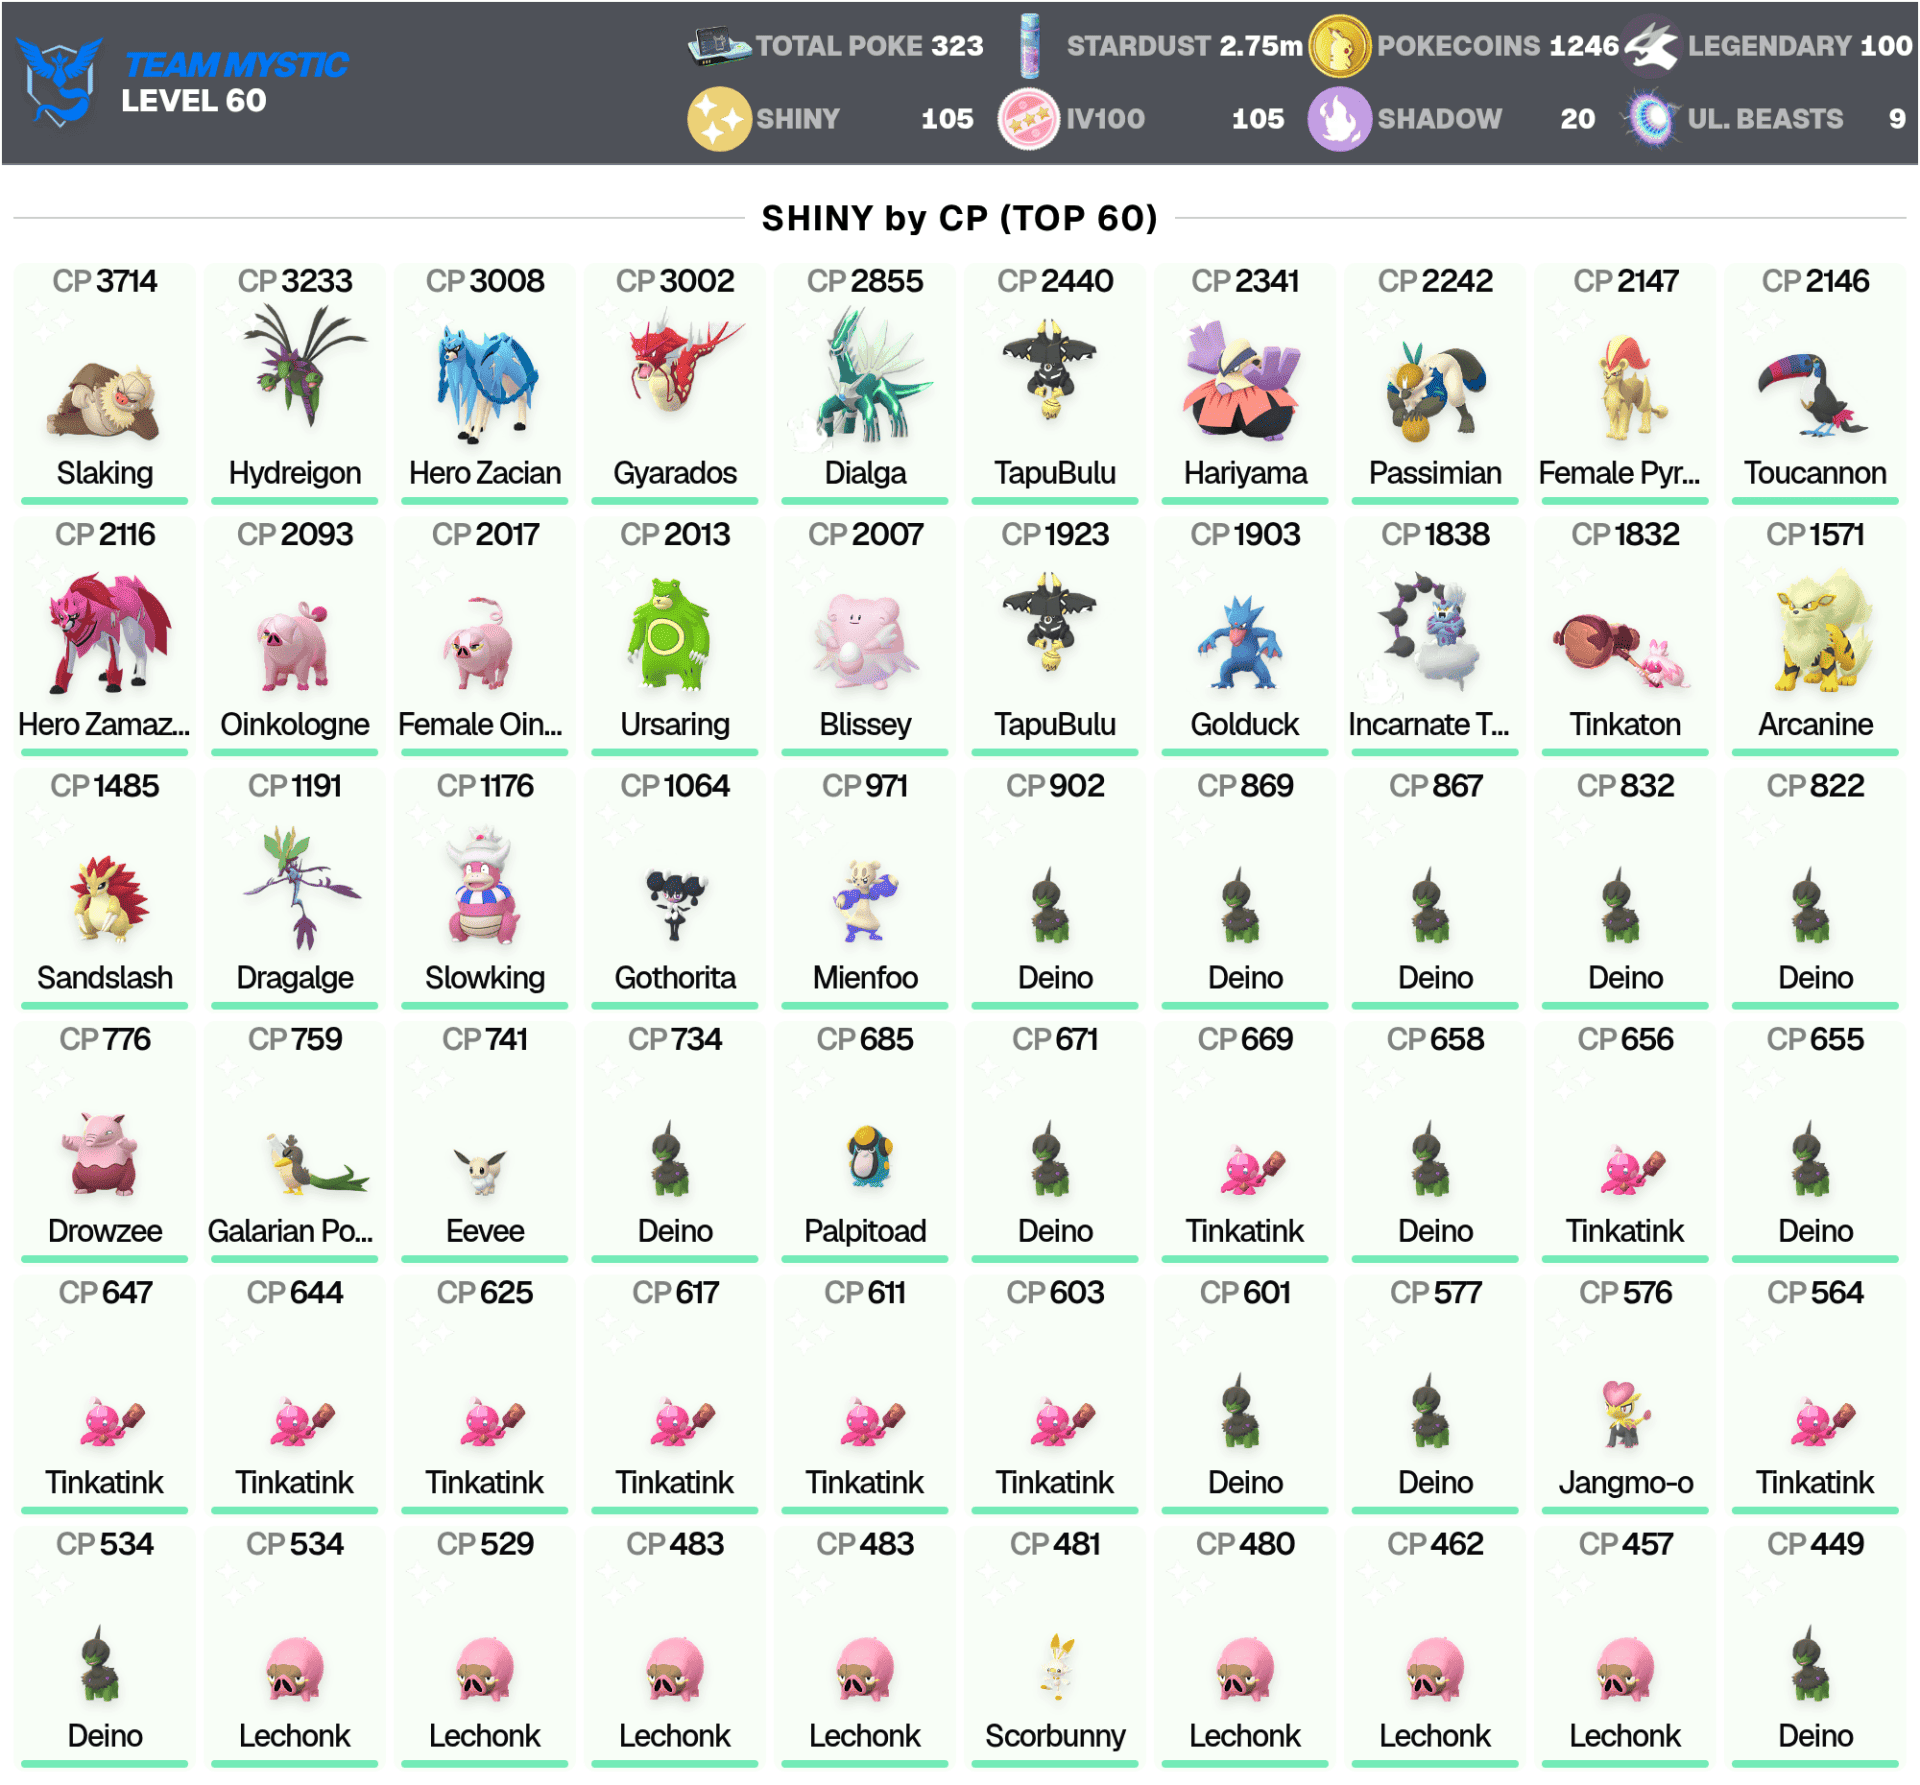1920x1785 pixels.
Task: Click the Dragalge sprite
Action: (x=300, y=887)
